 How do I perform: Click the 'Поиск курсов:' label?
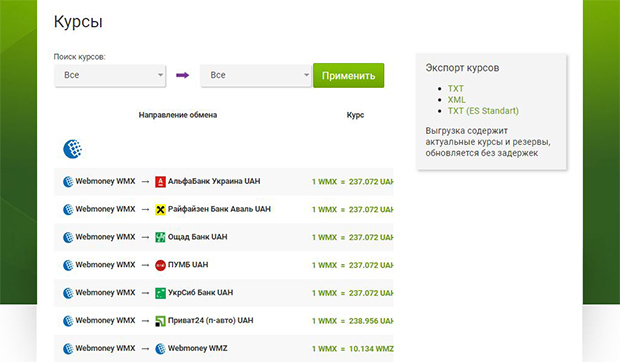pos(79,57)
